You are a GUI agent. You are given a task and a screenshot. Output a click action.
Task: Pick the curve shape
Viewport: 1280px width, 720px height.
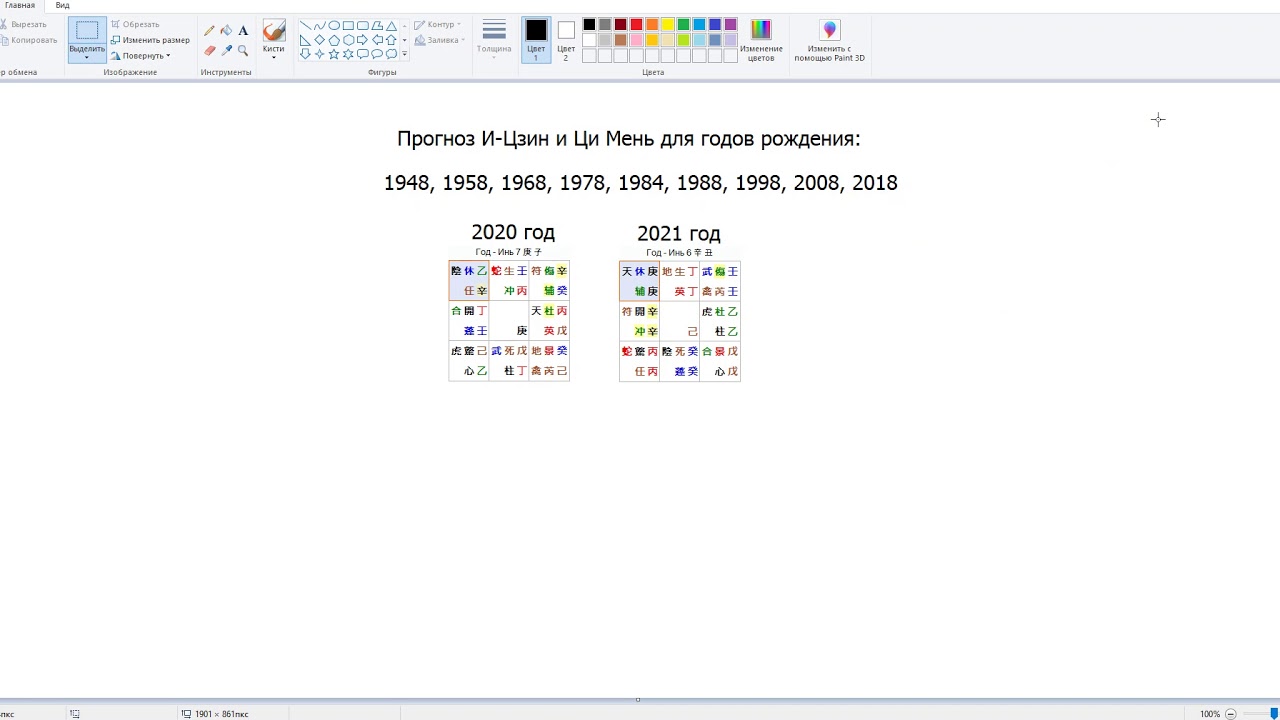[319, 26]
